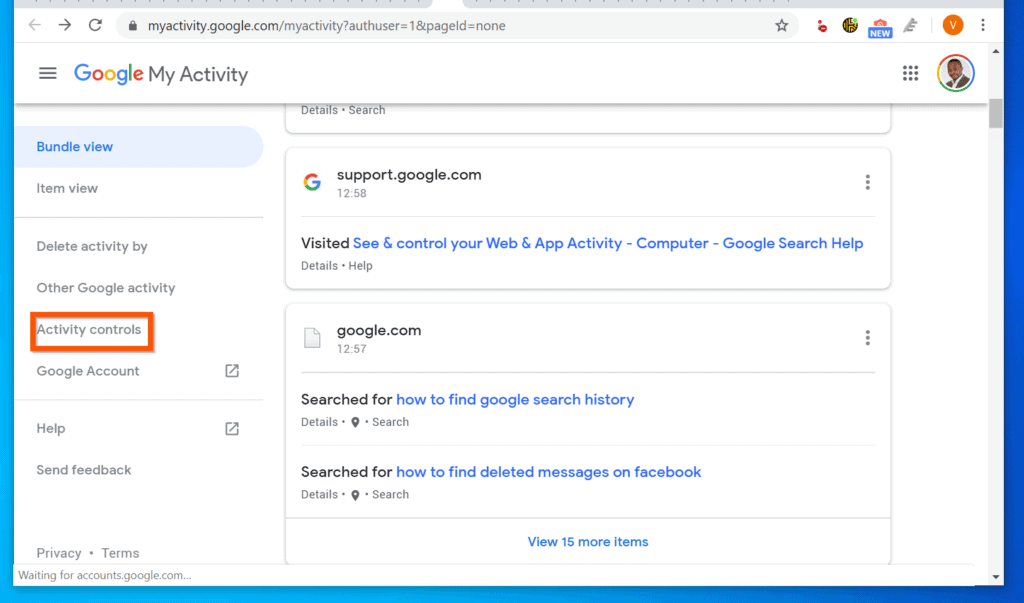Click the Google My Activity logo
This screenshot has height=603, width=1024.
click(161, 74)
